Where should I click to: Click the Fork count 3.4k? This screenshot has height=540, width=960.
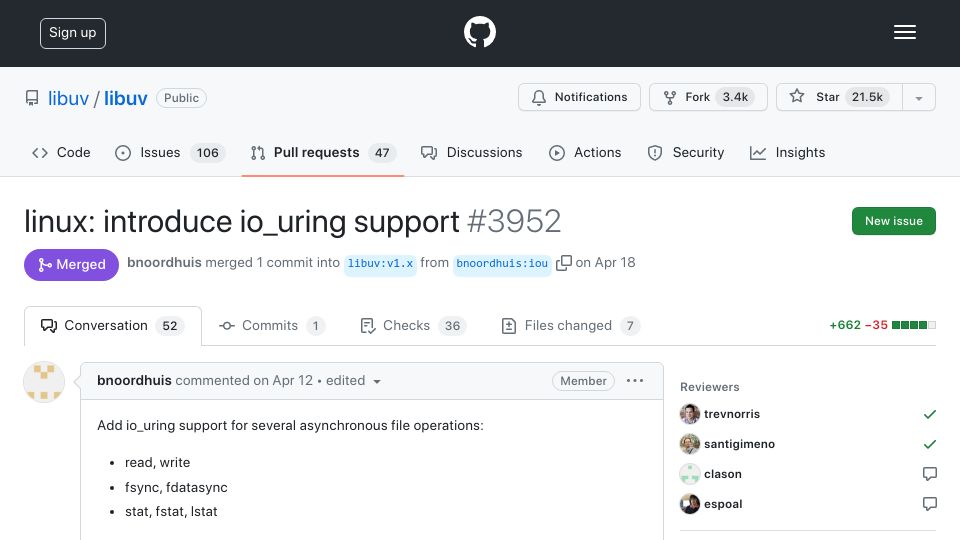(x=735, y=97)
